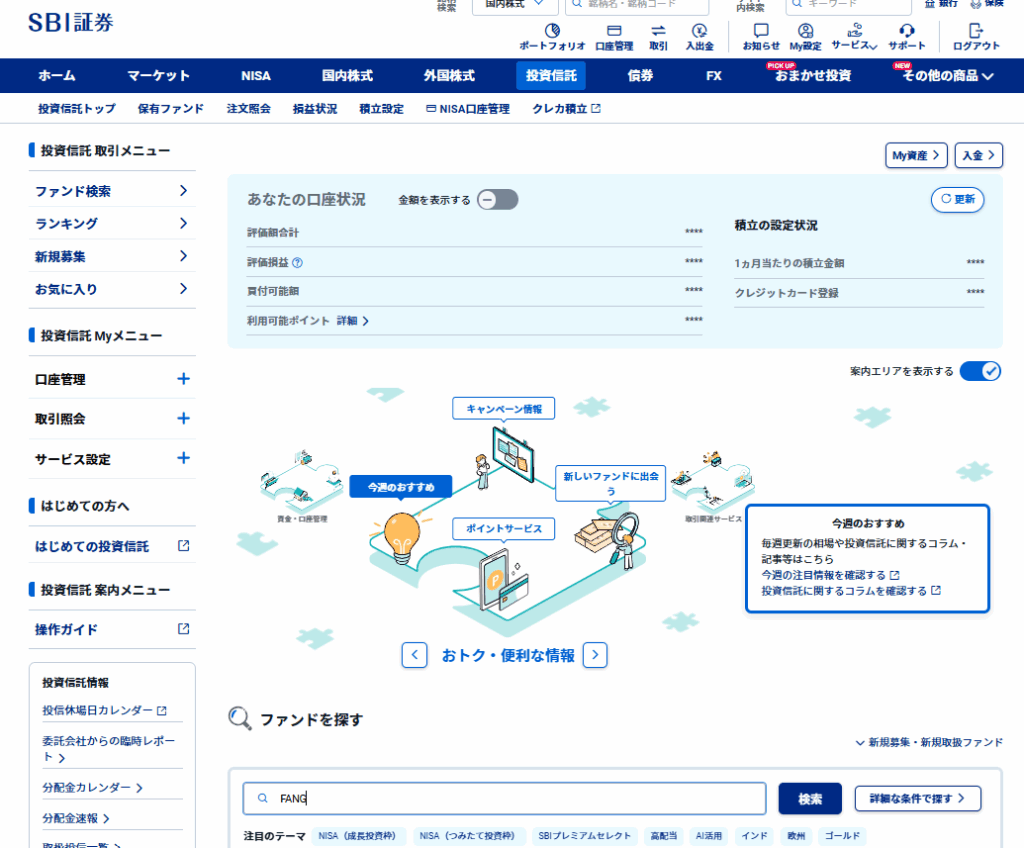Click the help icon beside 評価損益
Image resolution: width=1024 pixels, height=848 pixels.
click(297, 263)
